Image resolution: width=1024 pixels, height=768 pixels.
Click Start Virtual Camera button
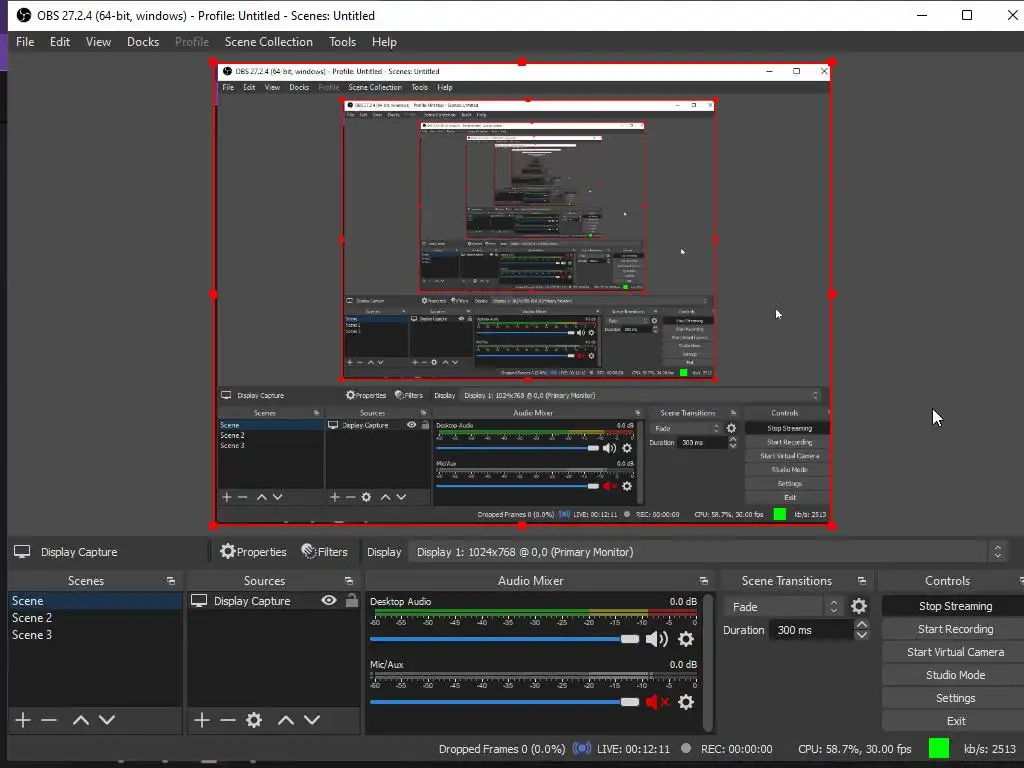coord(955,652)
